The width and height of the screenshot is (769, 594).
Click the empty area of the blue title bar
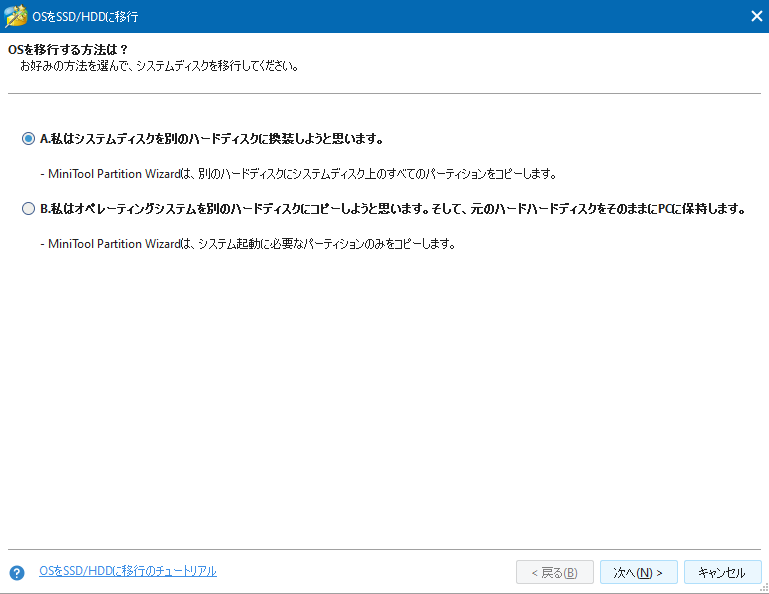(450, 16)
